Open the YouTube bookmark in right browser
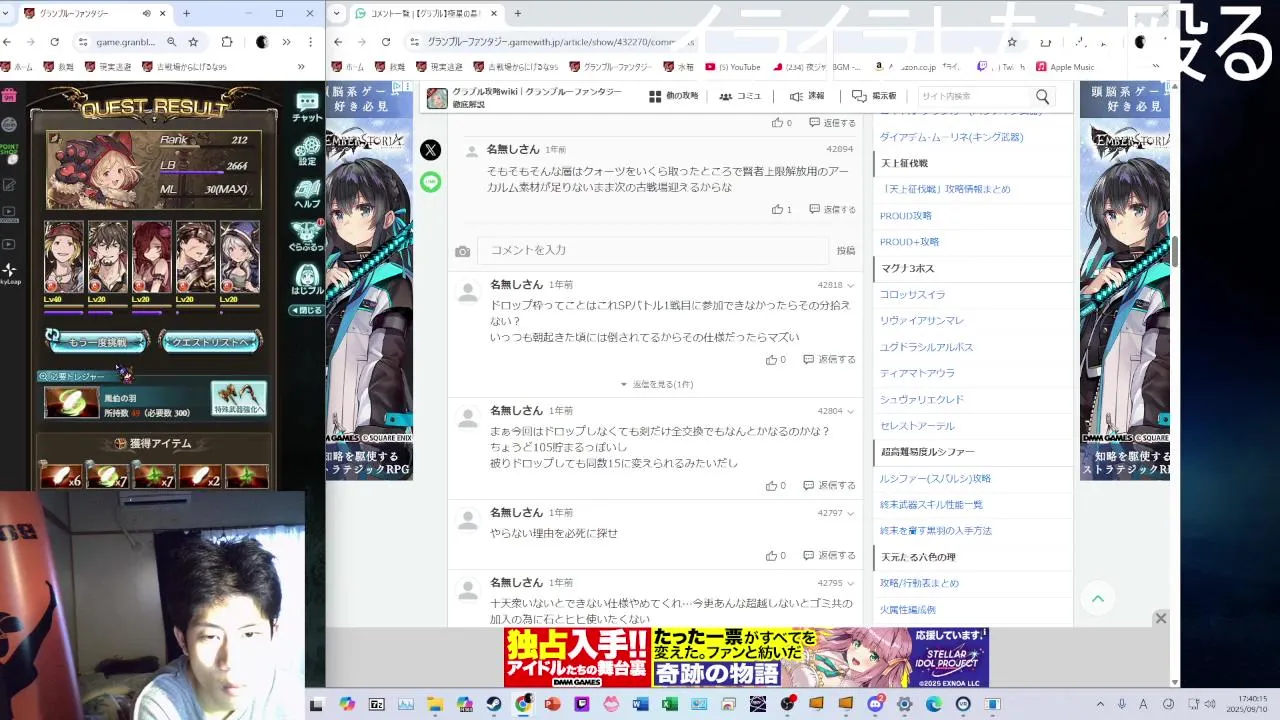The height and width of the screenshot is (720, 1280). (733, 67)
